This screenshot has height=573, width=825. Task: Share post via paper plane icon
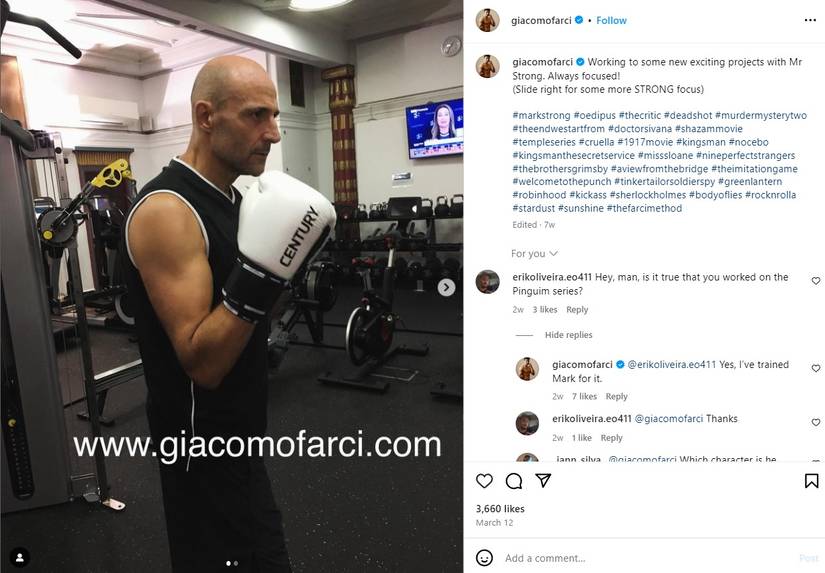point(543,480)
